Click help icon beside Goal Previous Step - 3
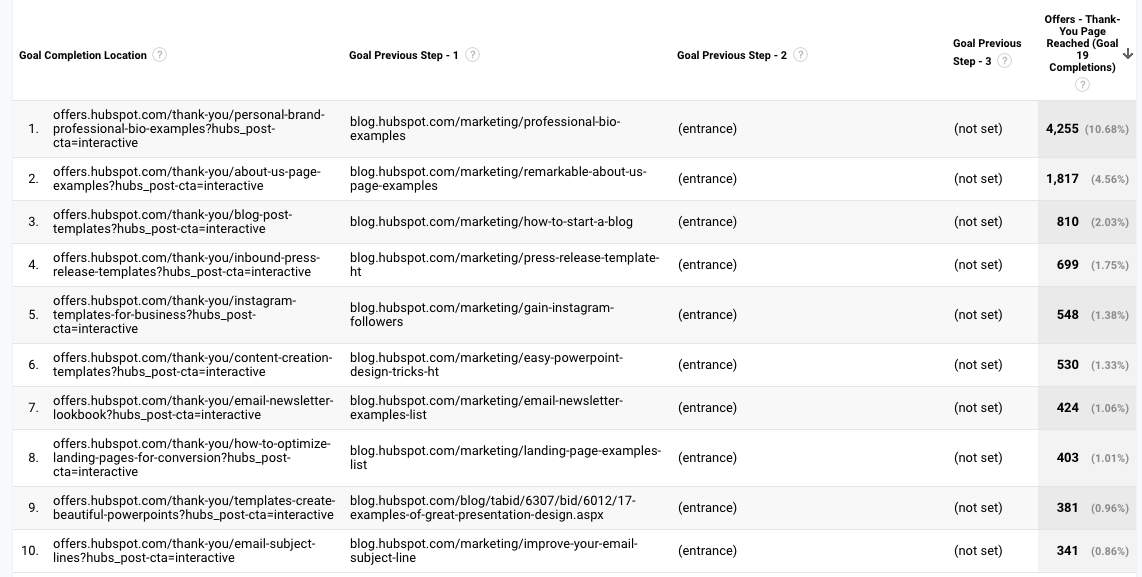 tap(1004, 61)
